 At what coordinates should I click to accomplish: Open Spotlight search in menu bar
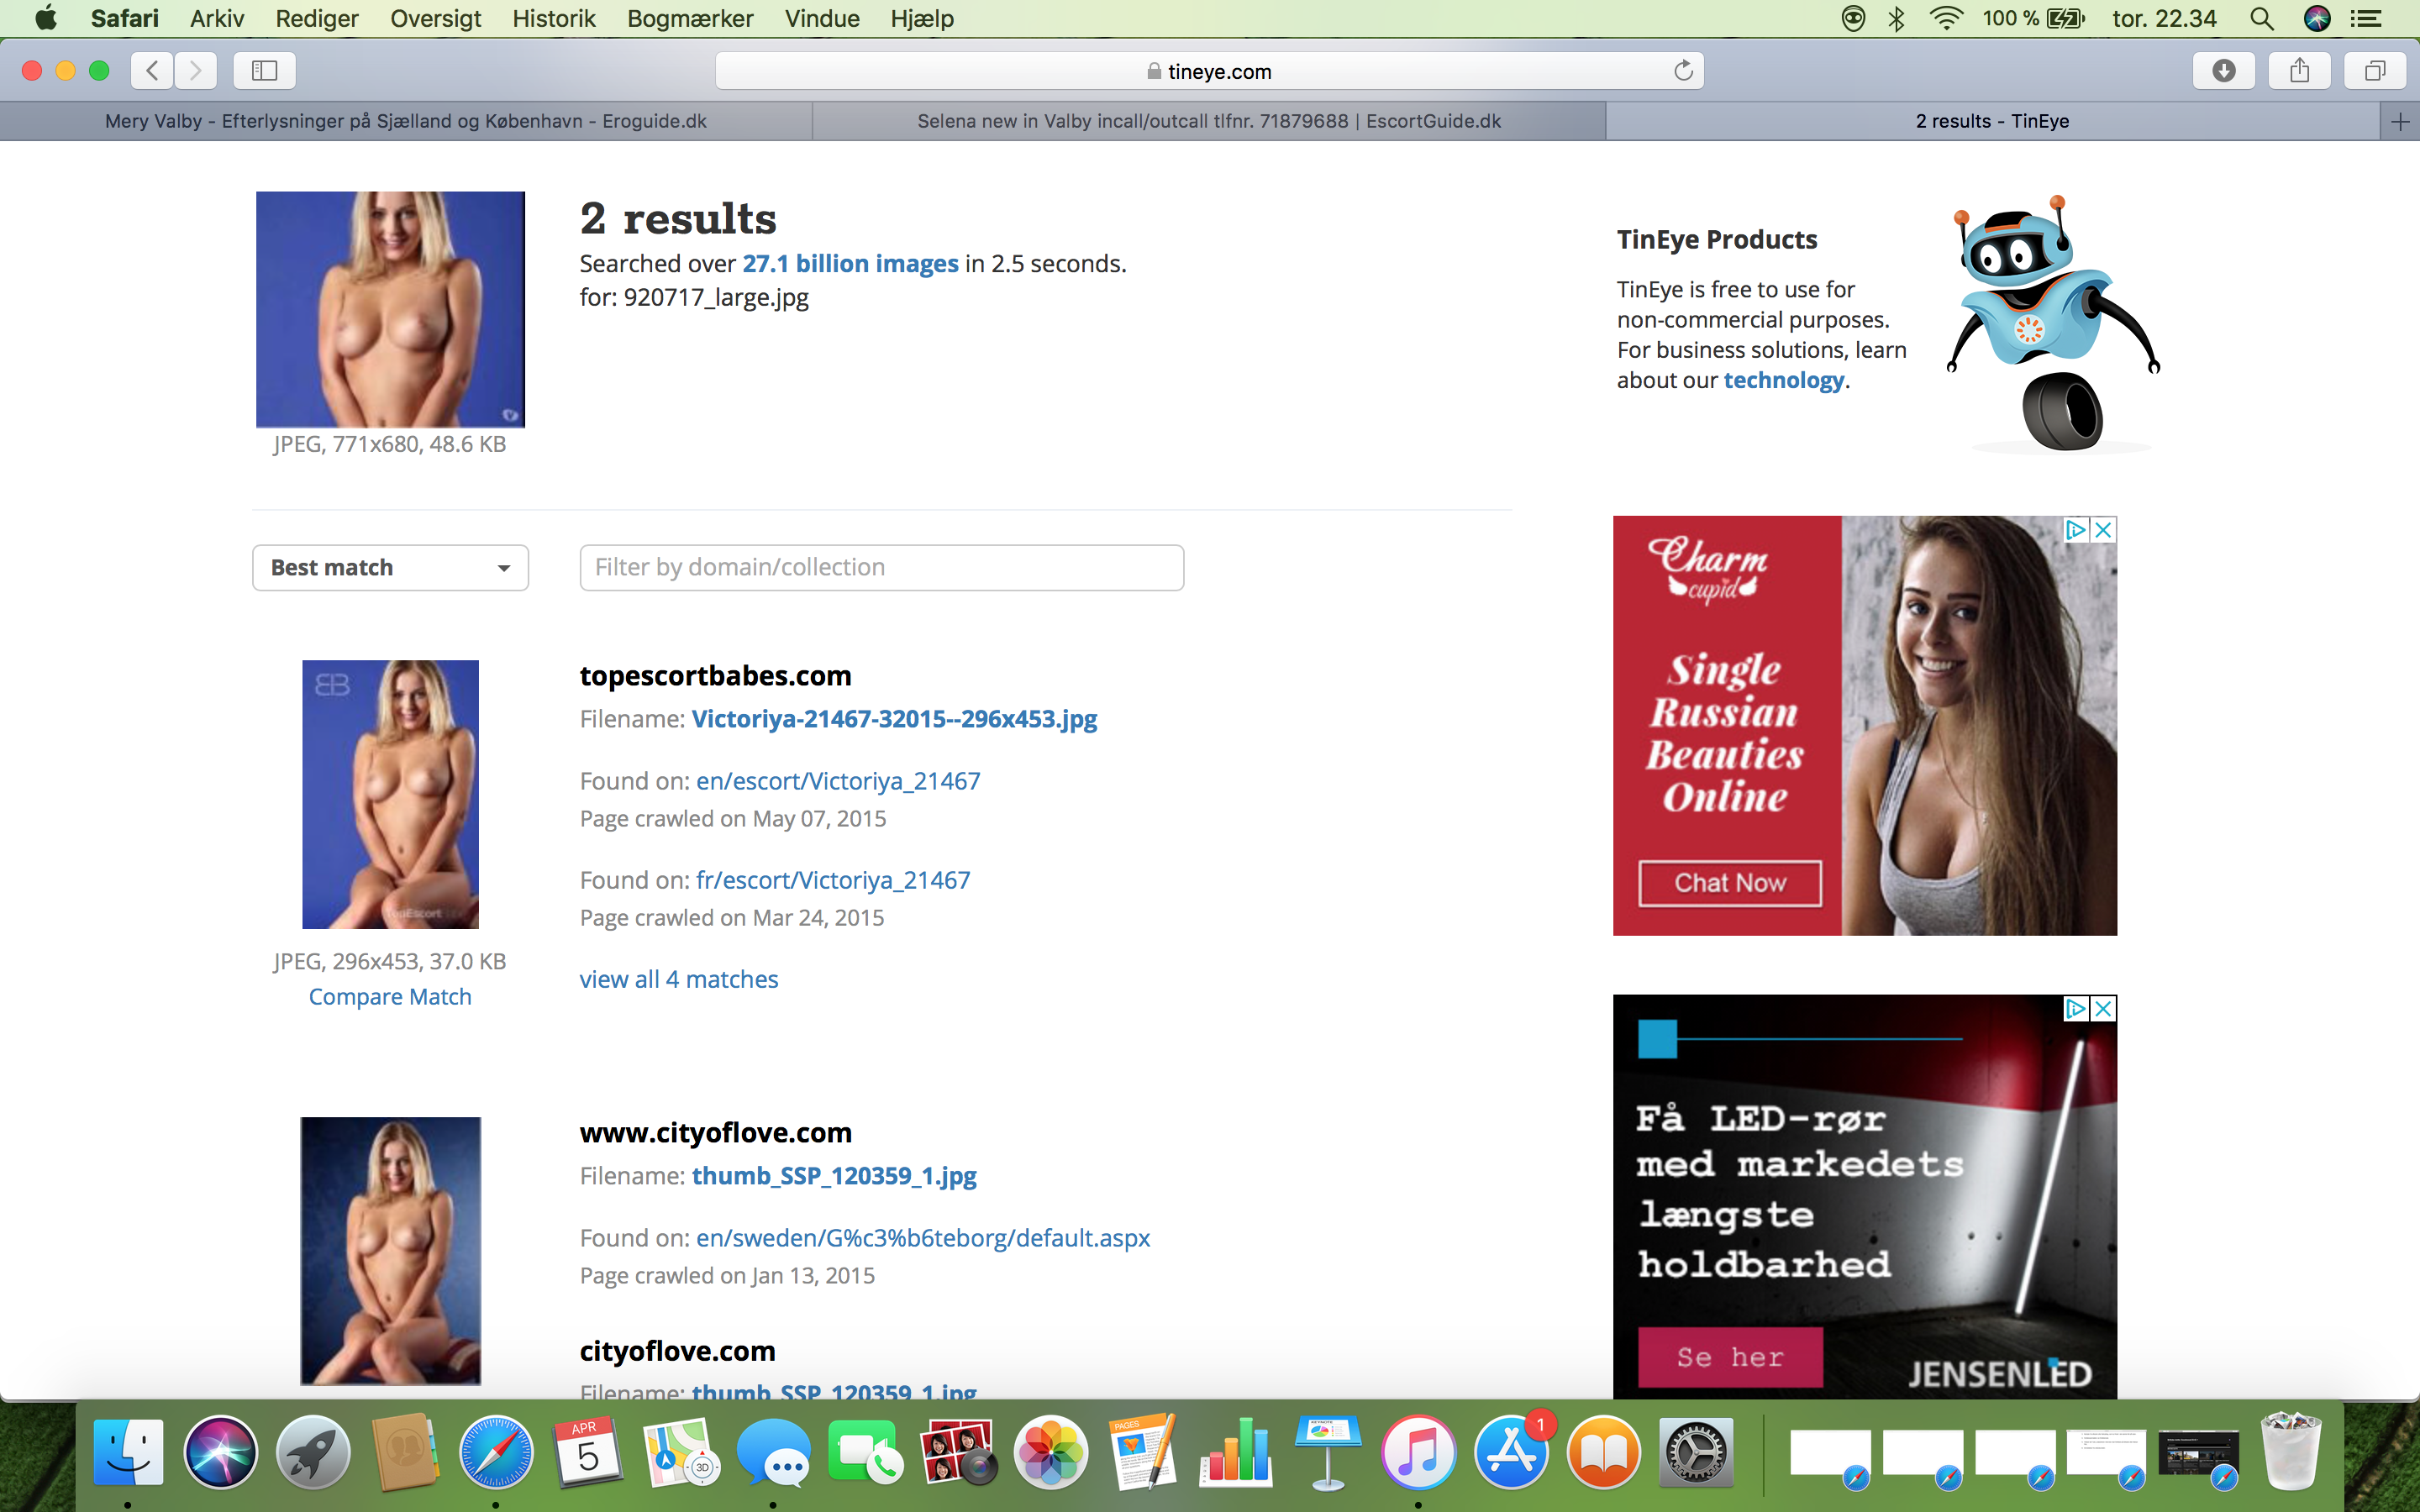pyautogui.click(x=2261, y=19)
